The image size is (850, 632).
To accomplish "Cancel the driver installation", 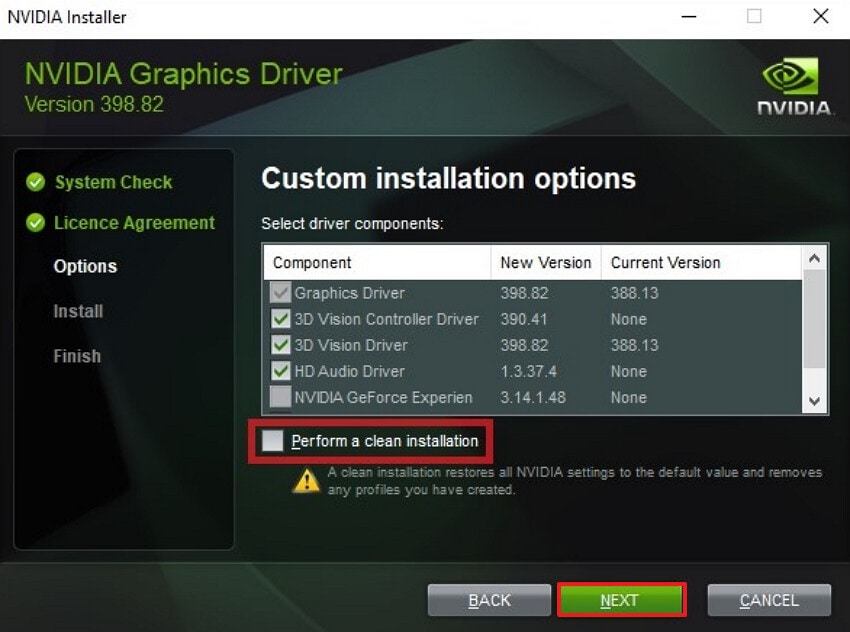I will point(769,600).
